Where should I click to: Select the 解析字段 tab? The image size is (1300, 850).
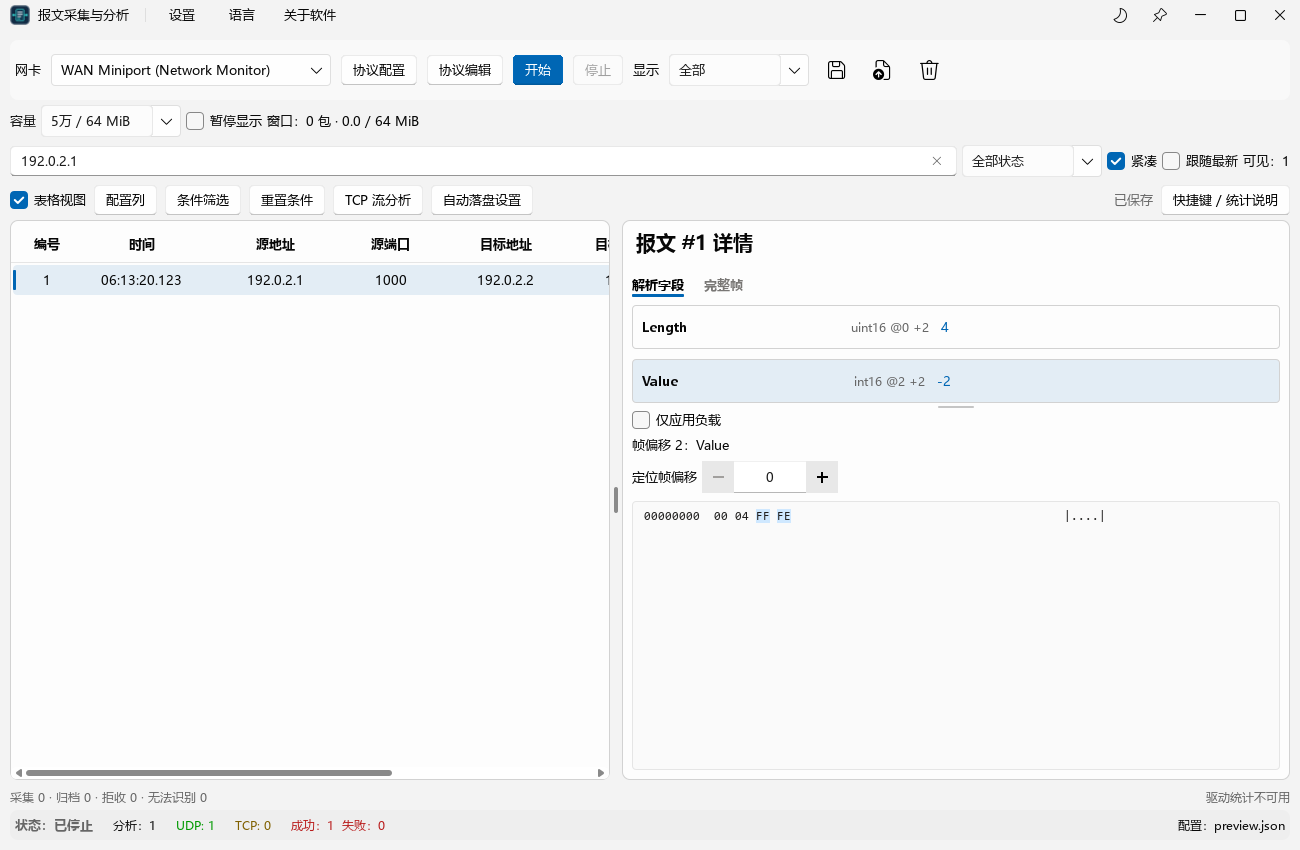pos(658,285)
